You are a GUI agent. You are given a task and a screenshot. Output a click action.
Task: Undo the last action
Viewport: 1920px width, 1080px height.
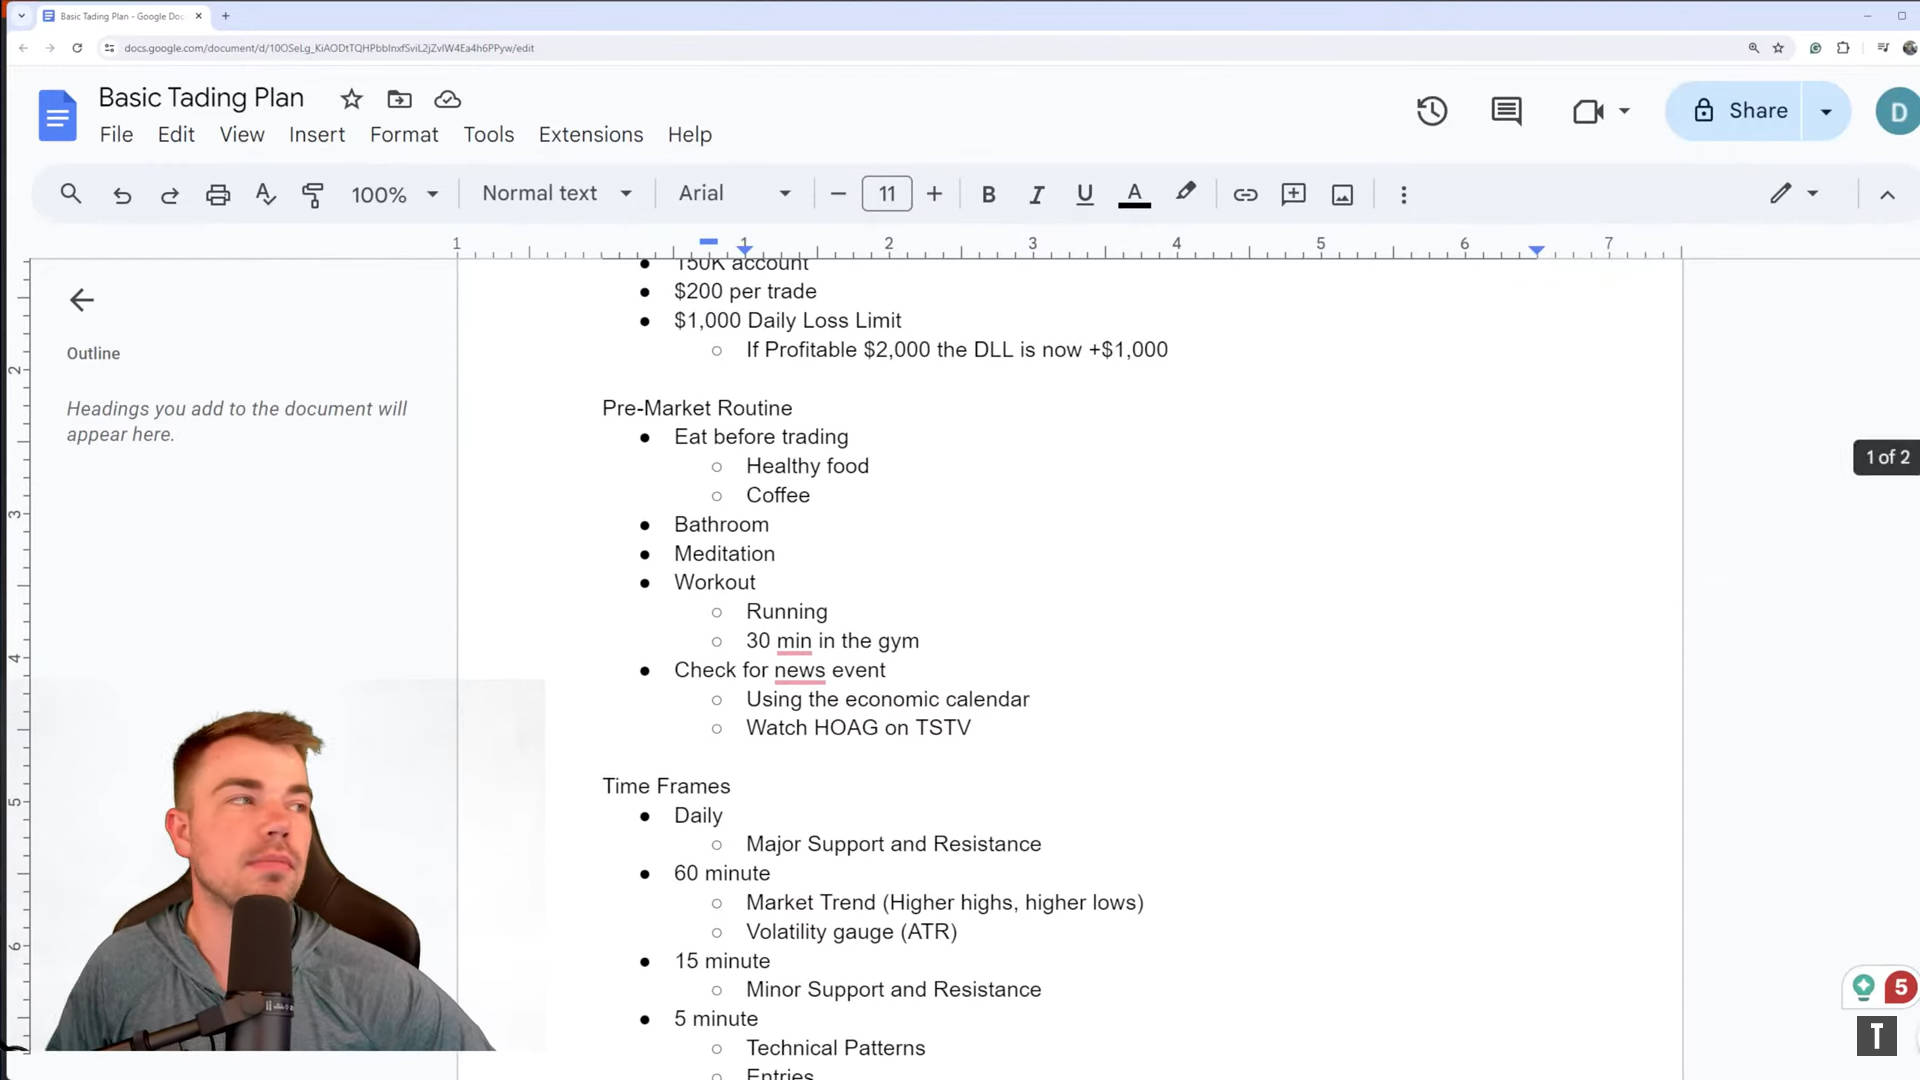pos(122,195)
